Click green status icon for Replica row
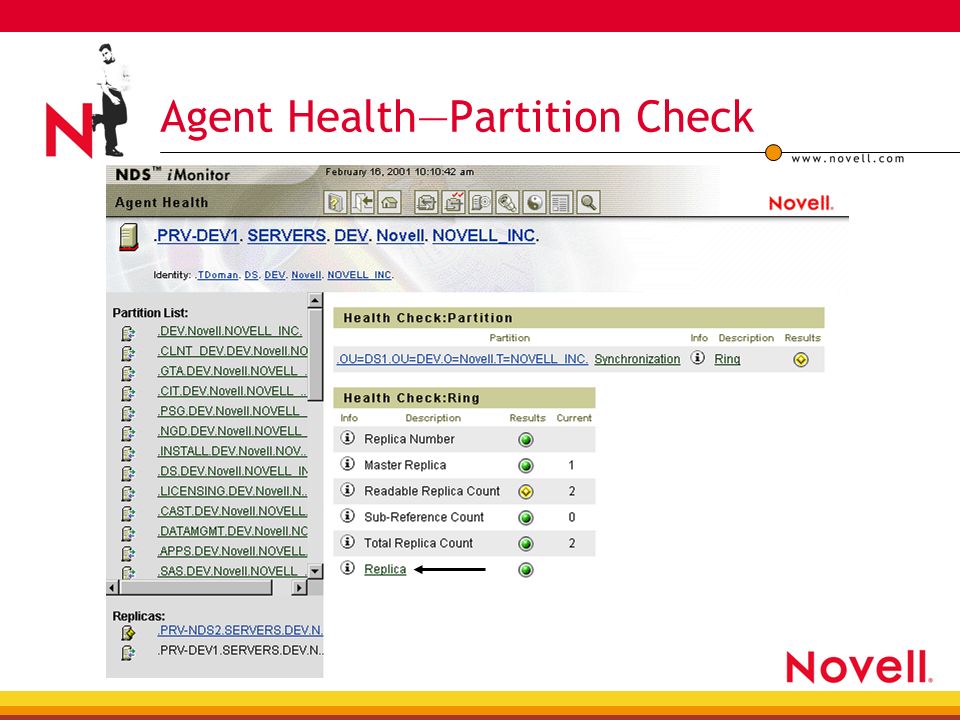Screen dimensions: 960x720 click(525, 570)
